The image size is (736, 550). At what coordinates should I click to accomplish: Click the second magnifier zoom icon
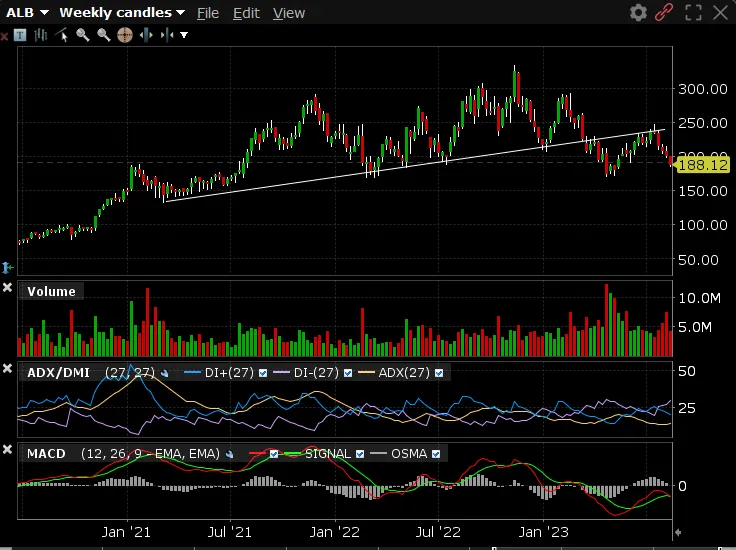coord(103,35)
